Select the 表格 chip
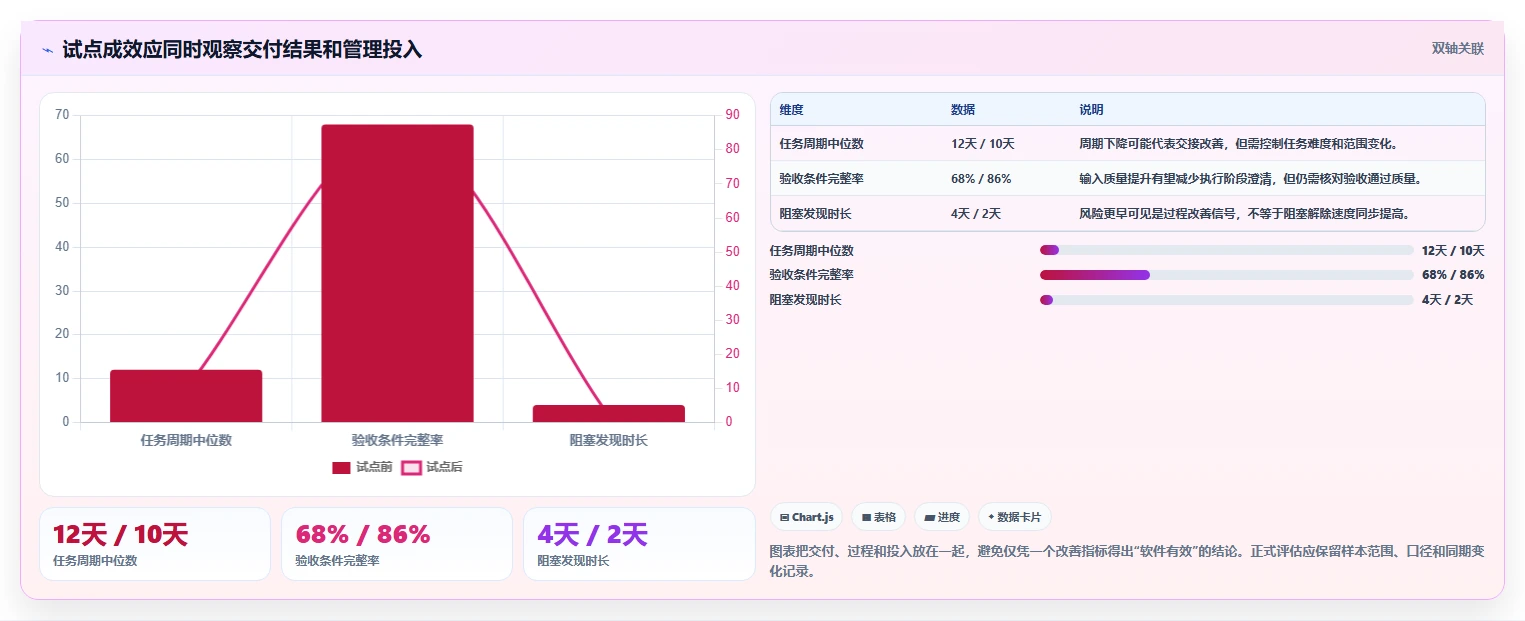This screenshot has width=1525, height=621. tap(879, 517)
